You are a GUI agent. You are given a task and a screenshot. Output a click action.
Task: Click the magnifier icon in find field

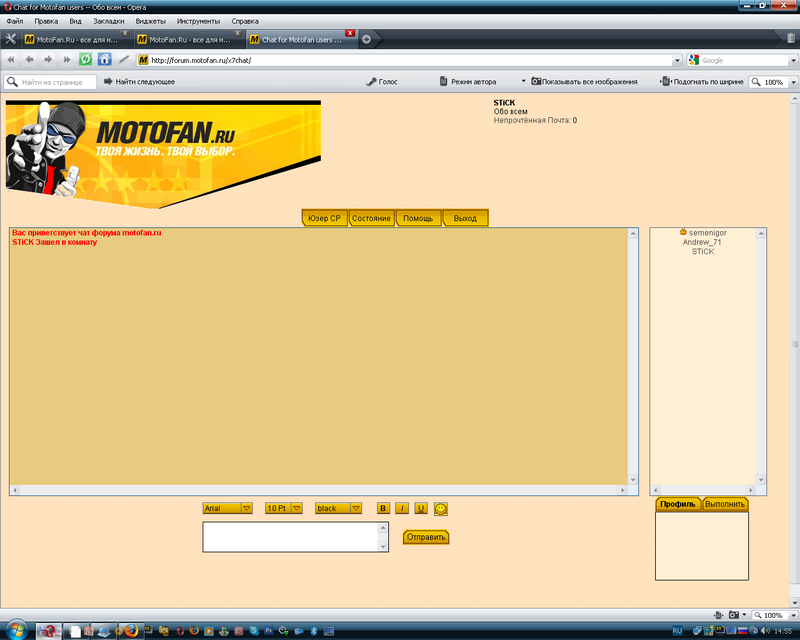tap(12, 82)
